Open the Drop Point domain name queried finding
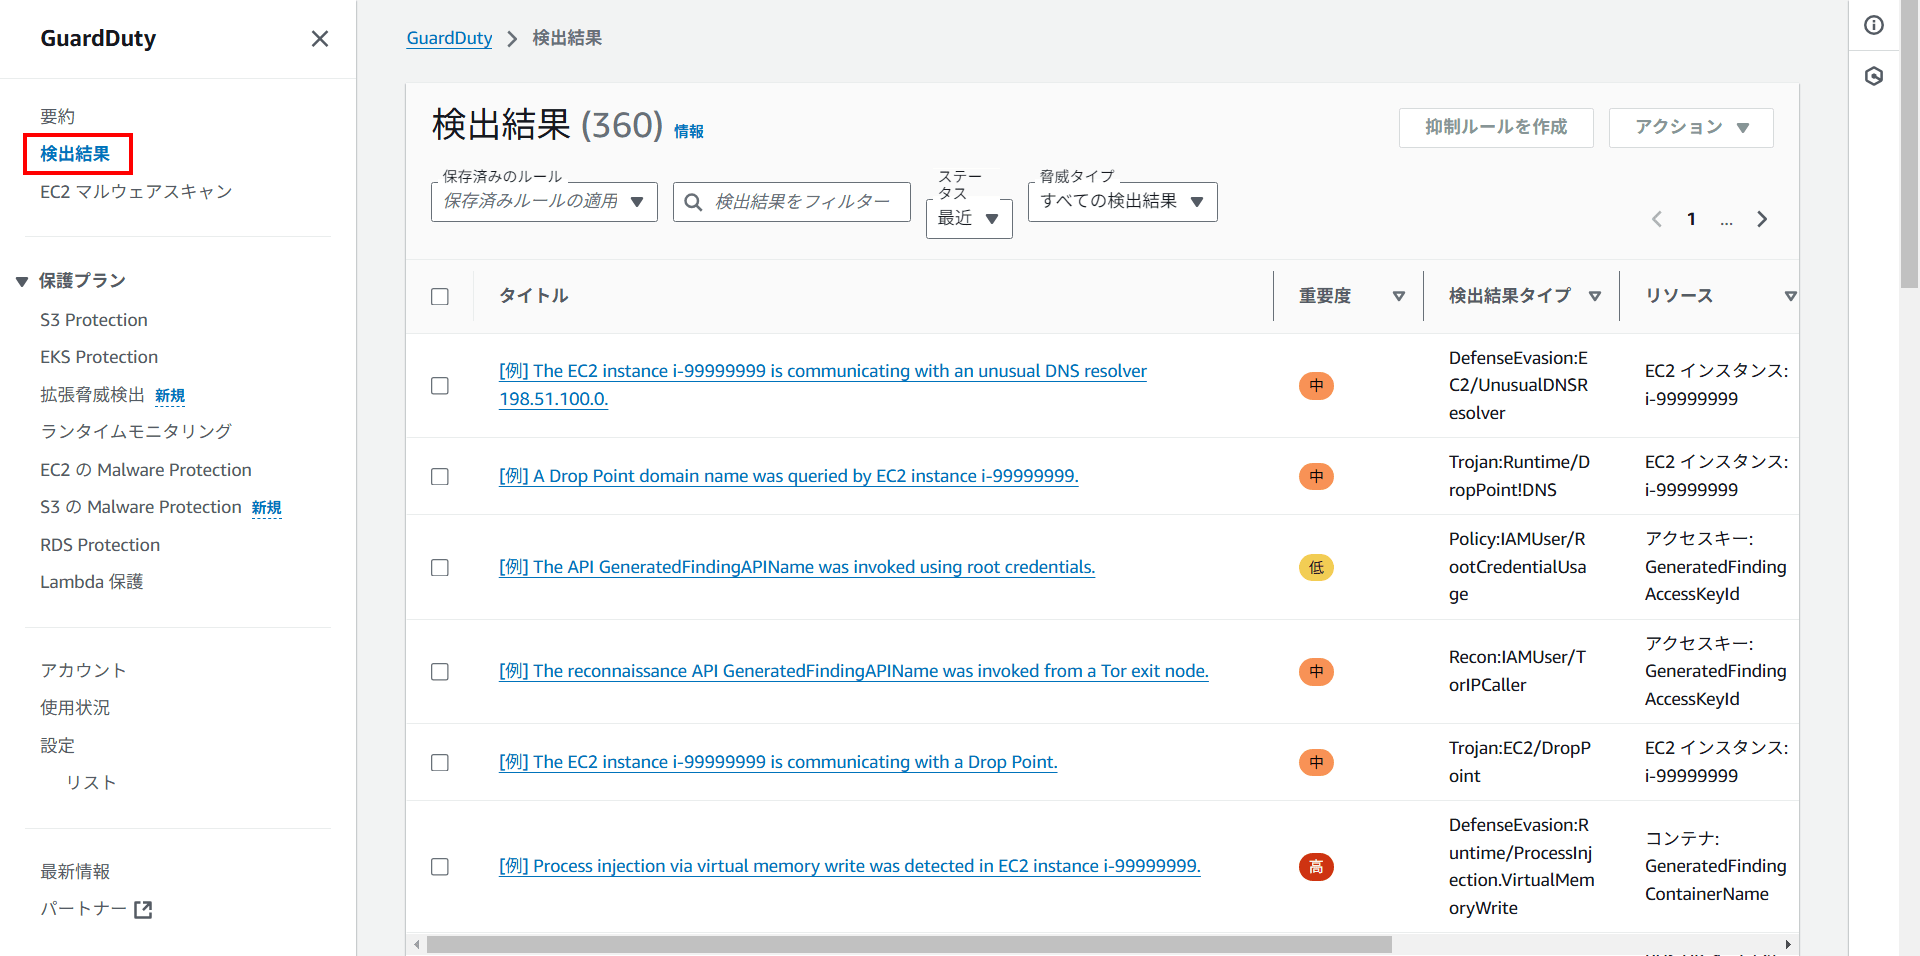This screenshot has width=1920, height=956. [789, 476]
